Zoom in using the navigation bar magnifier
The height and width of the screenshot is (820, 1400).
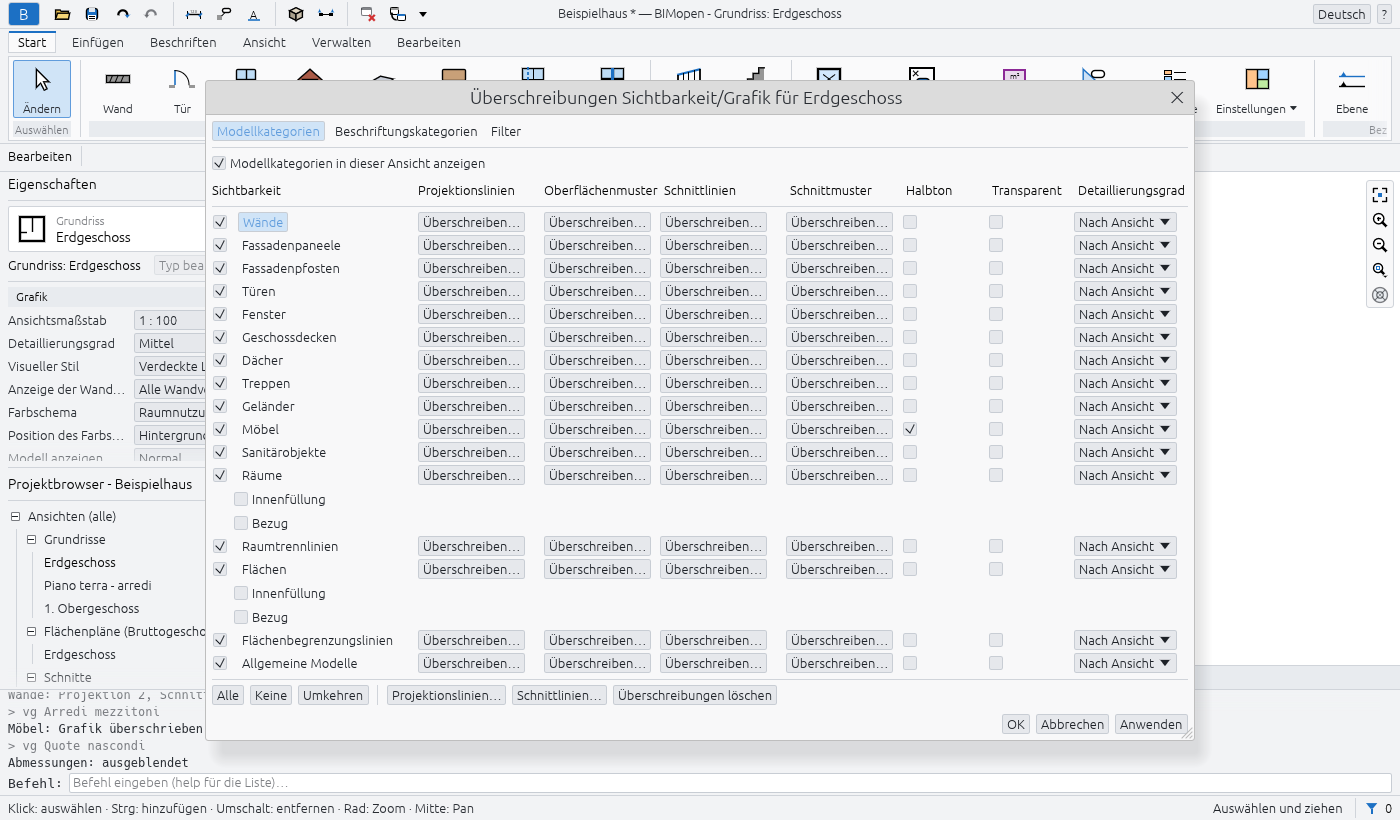[1380, 220]
